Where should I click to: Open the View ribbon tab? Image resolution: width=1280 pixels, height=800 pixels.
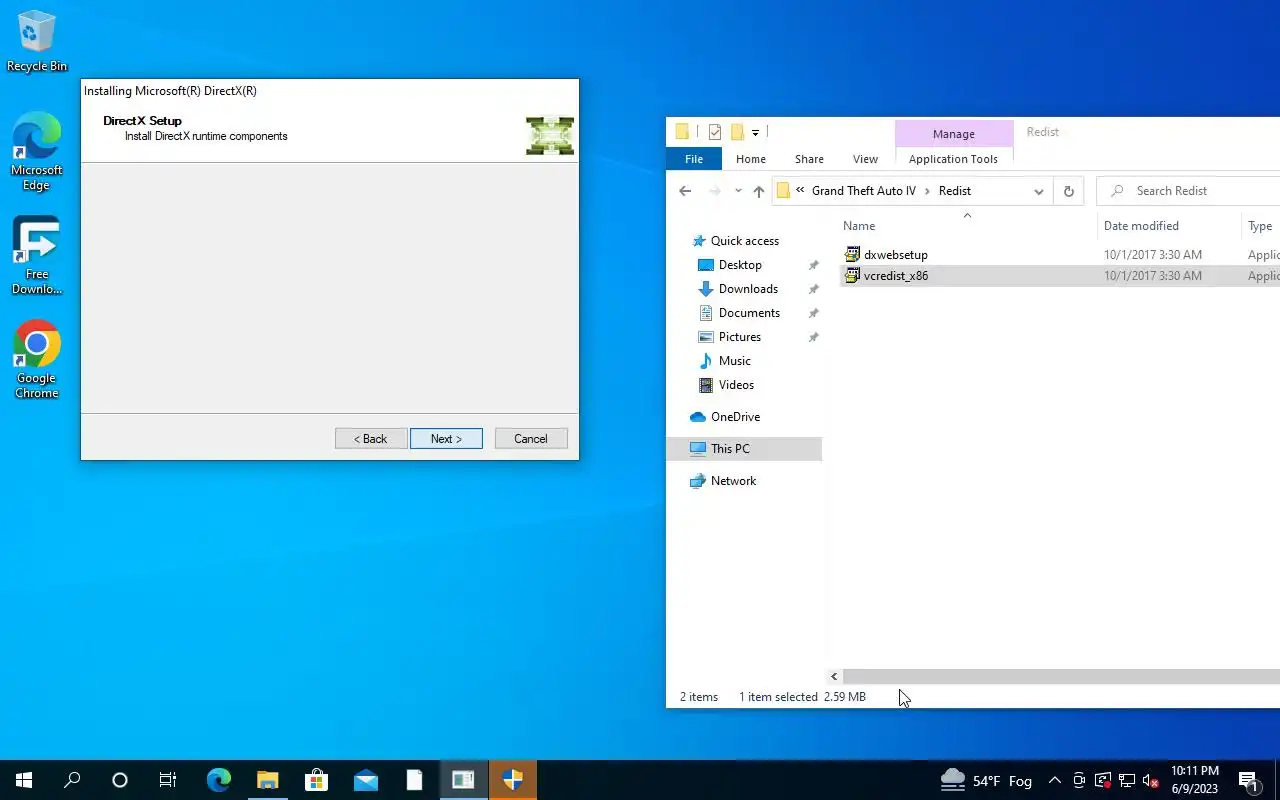click(865, 159)
